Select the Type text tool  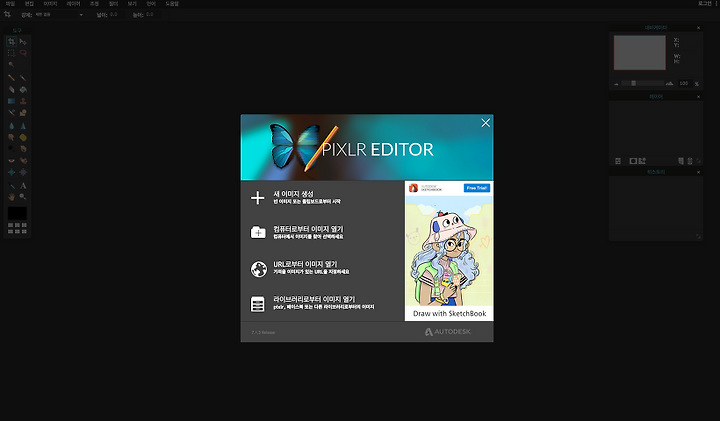[x=23, y=185]
